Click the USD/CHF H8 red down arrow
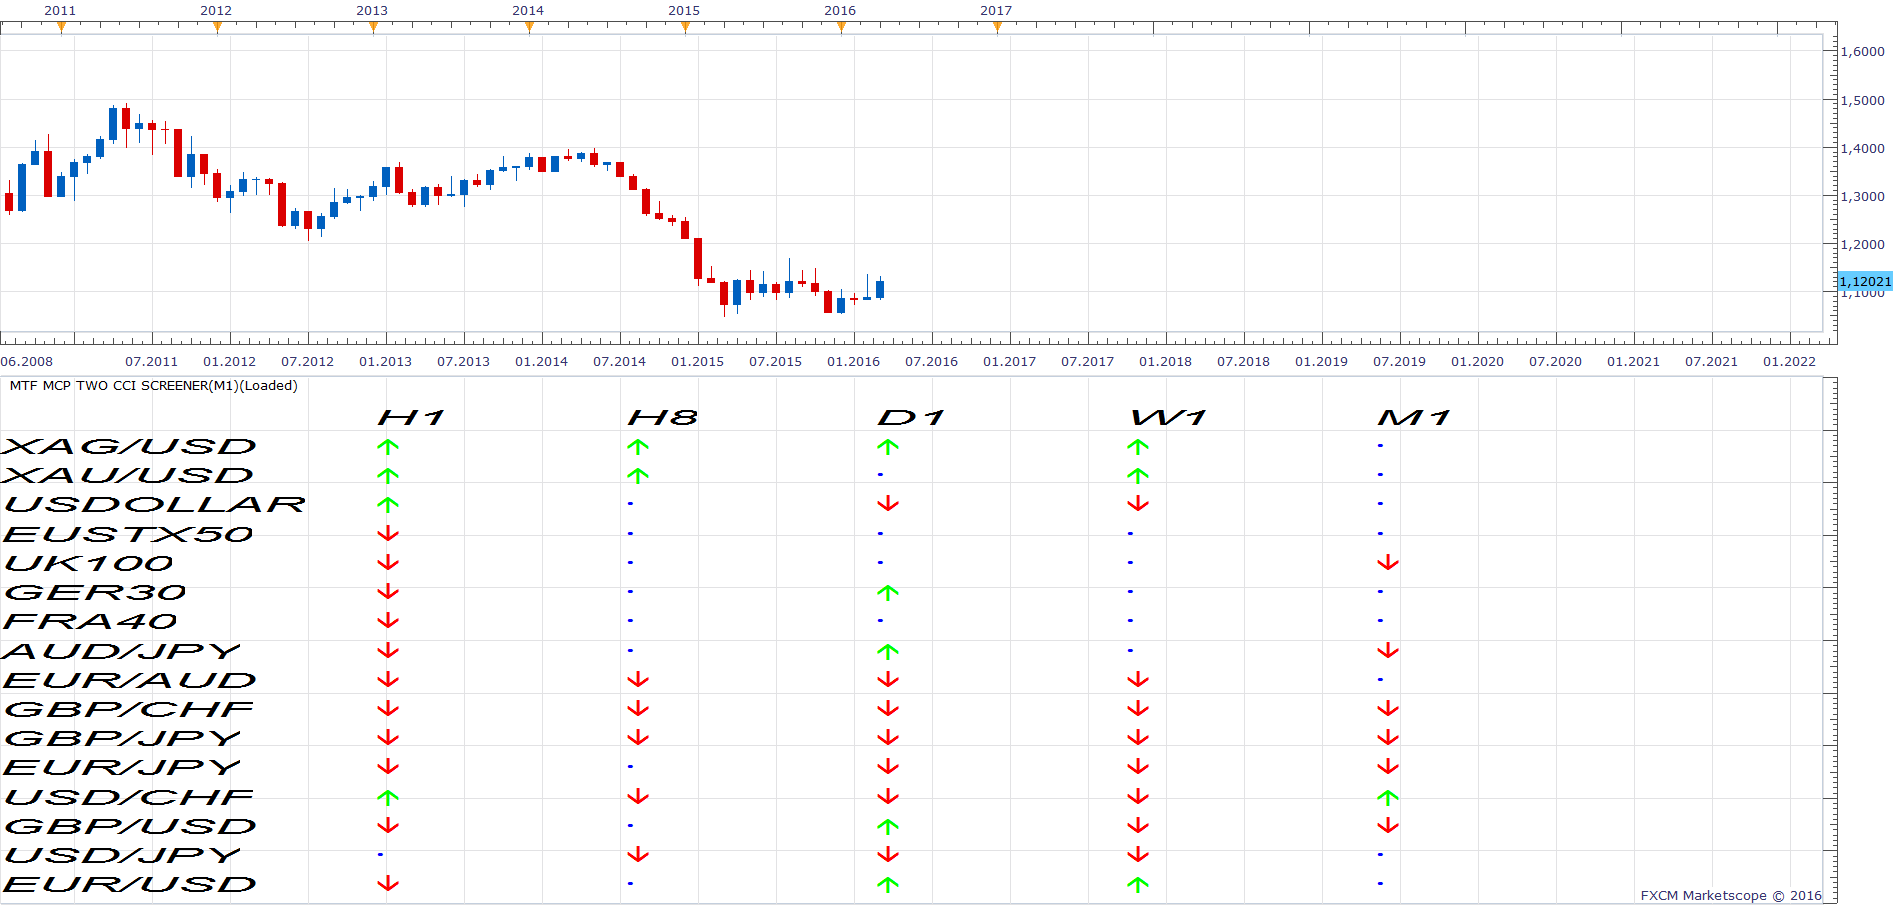This screenshot has height=905, width=1903. [638, 797]
